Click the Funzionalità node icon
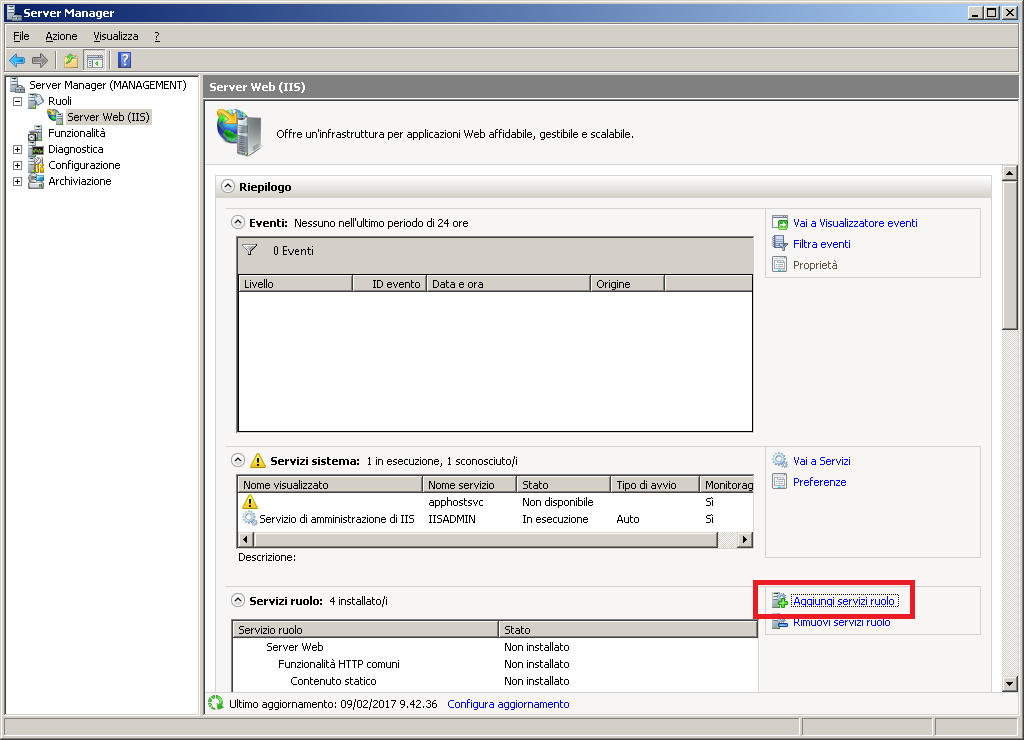1024x740 pixels. pyautogui.click(x=36, y=133)
